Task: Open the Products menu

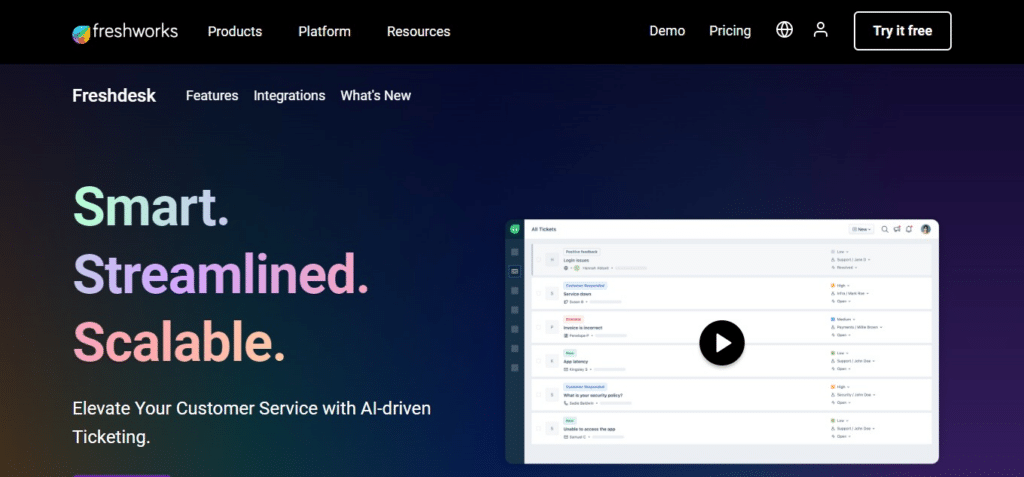Action: 234,31
